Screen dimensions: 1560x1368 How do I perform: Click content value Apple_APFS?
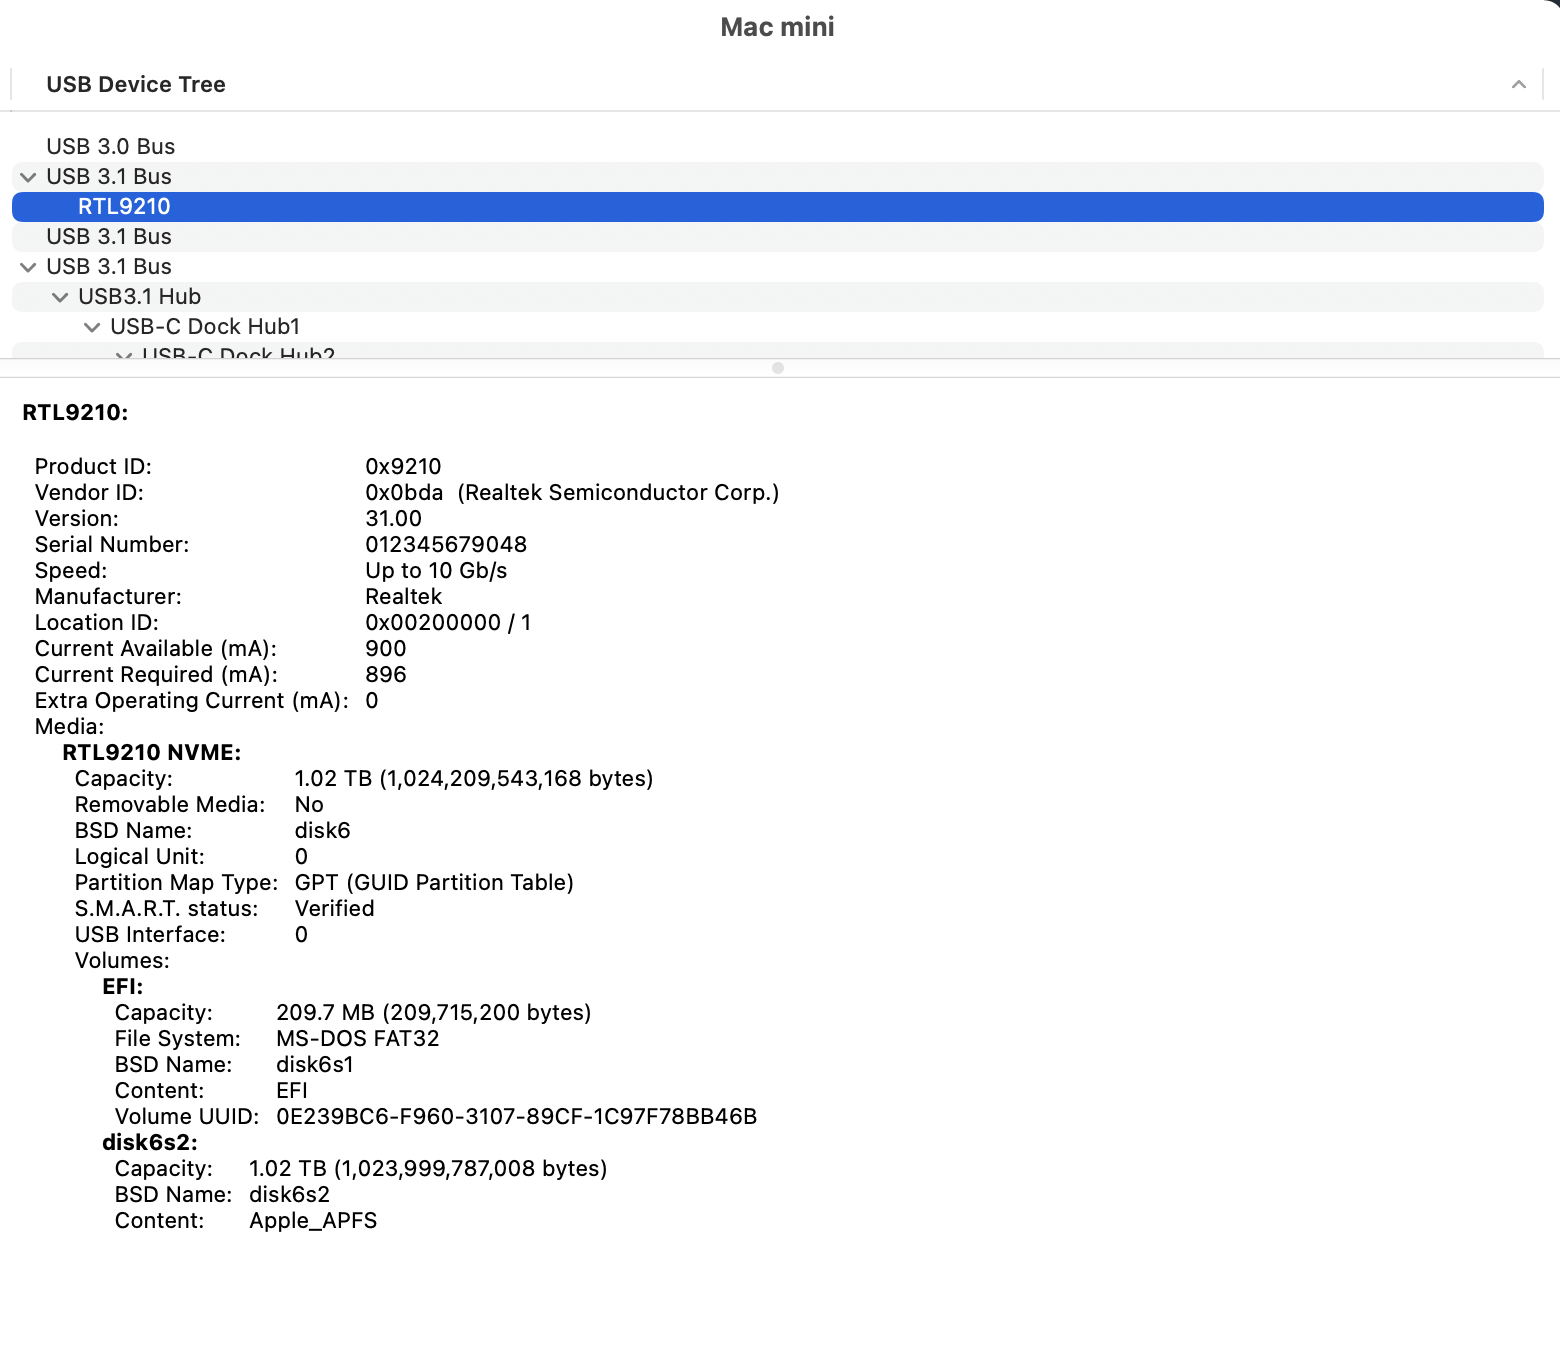click(x=313, y=1221)
